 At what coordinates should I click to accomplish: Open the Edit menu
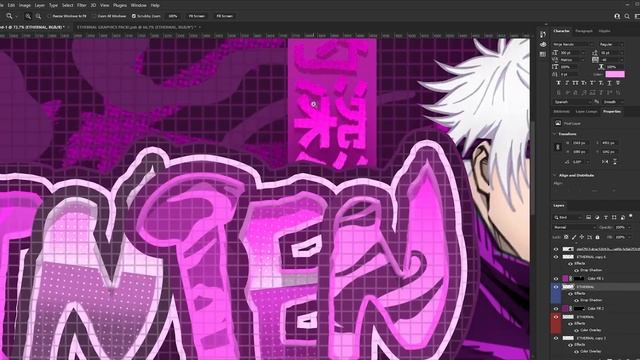coord(11,5)
